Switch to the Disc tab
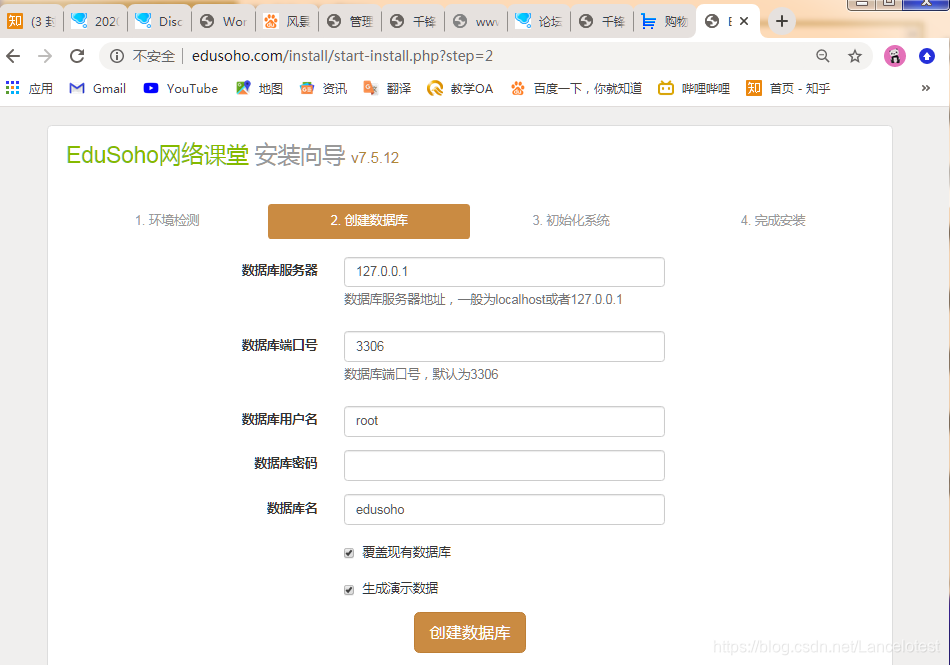 click(x=159, y=21)
